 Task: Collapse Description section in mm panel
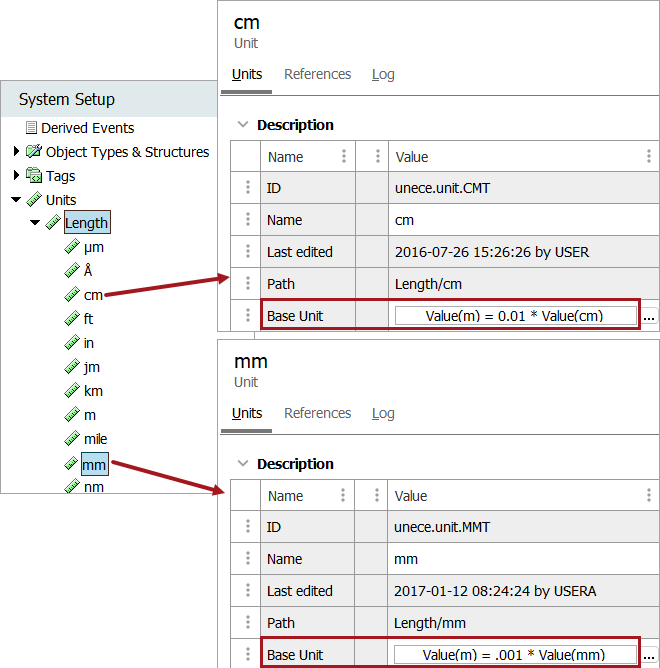click(243, 463)
